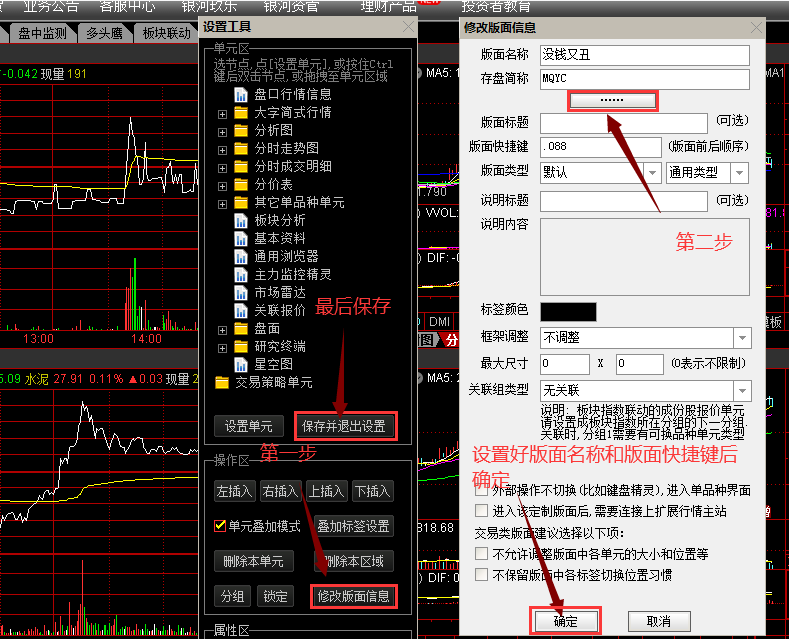Enable 外部操作不切换 checkbox

tap(482, 490)
